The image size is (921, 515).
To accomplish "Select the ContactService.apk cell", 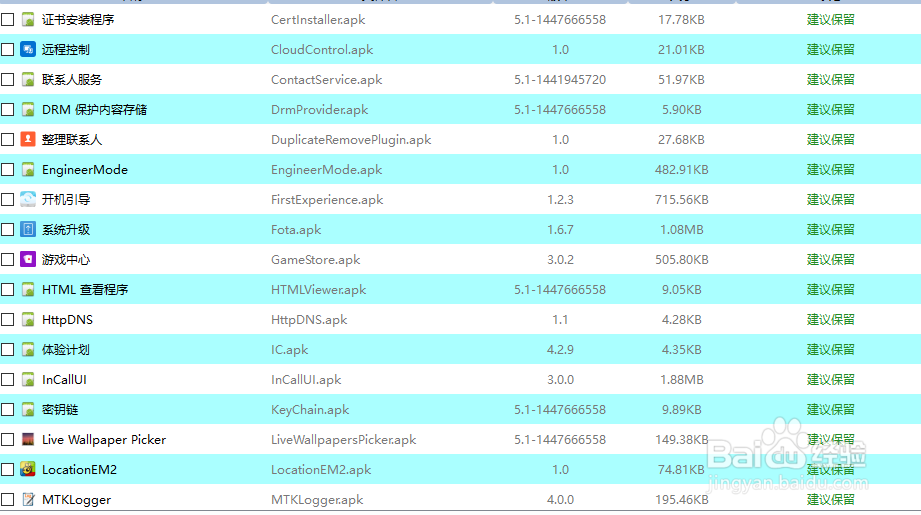I will [x=327, y=80].
